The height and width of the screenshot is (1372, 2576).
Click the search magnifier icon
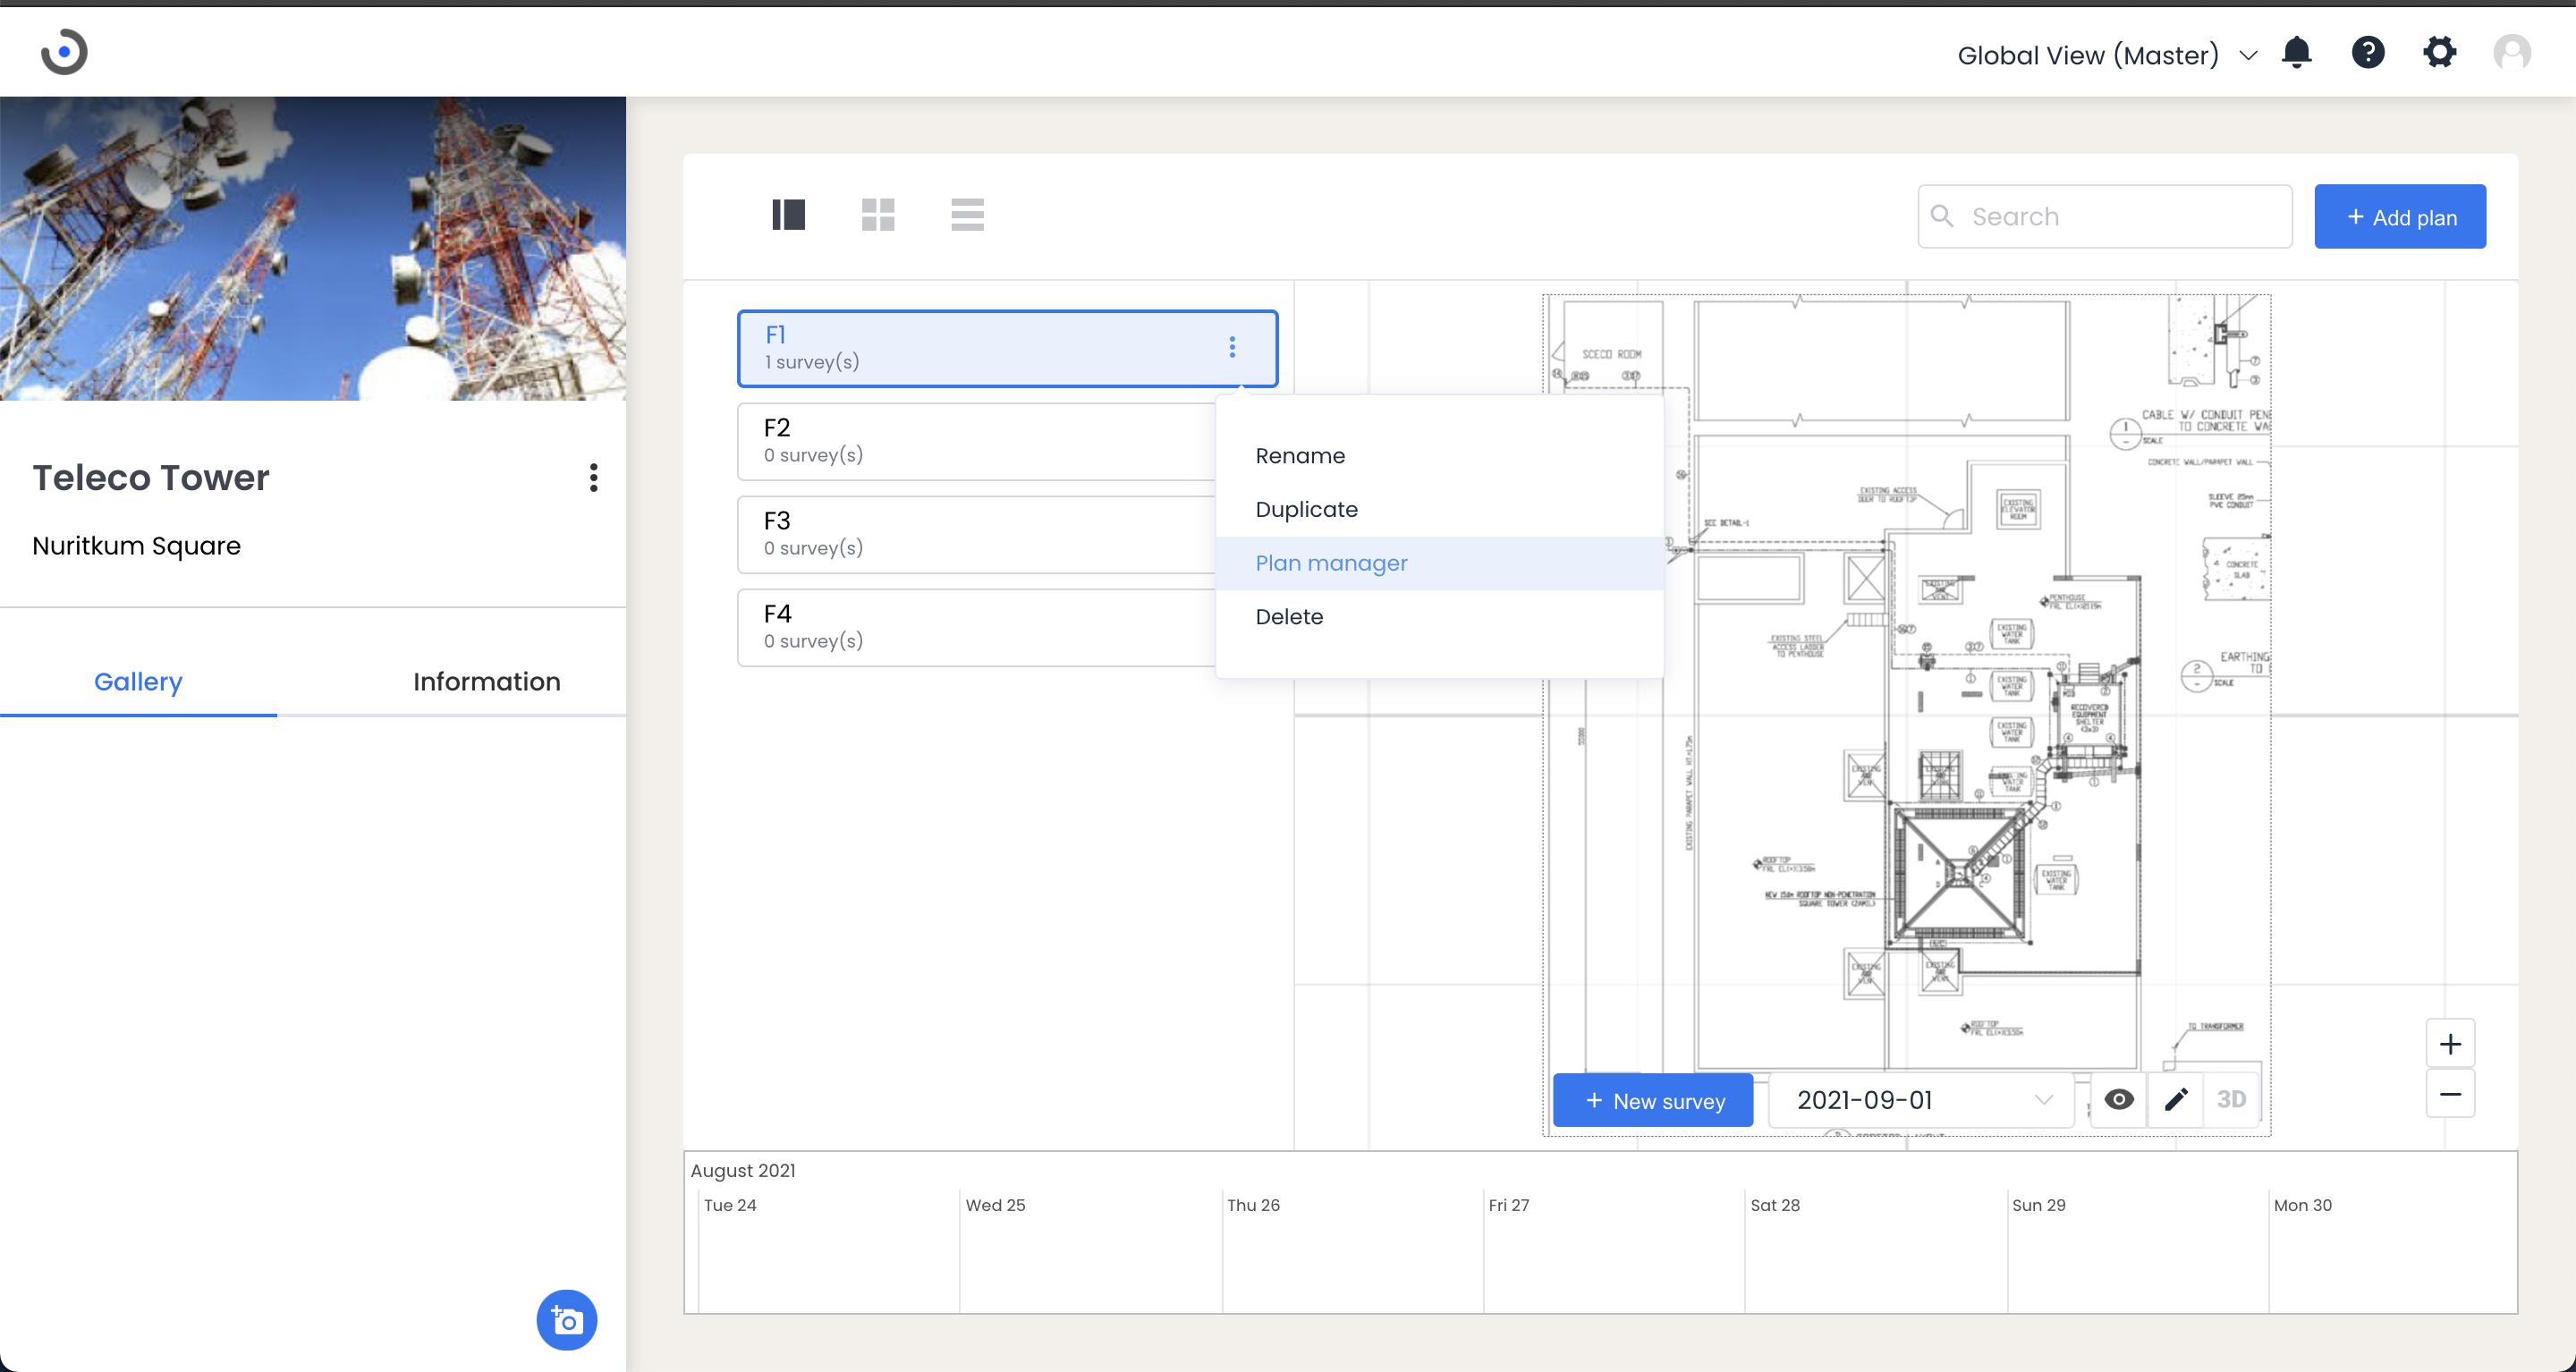pyautogui.click(x=1941, y=216)
